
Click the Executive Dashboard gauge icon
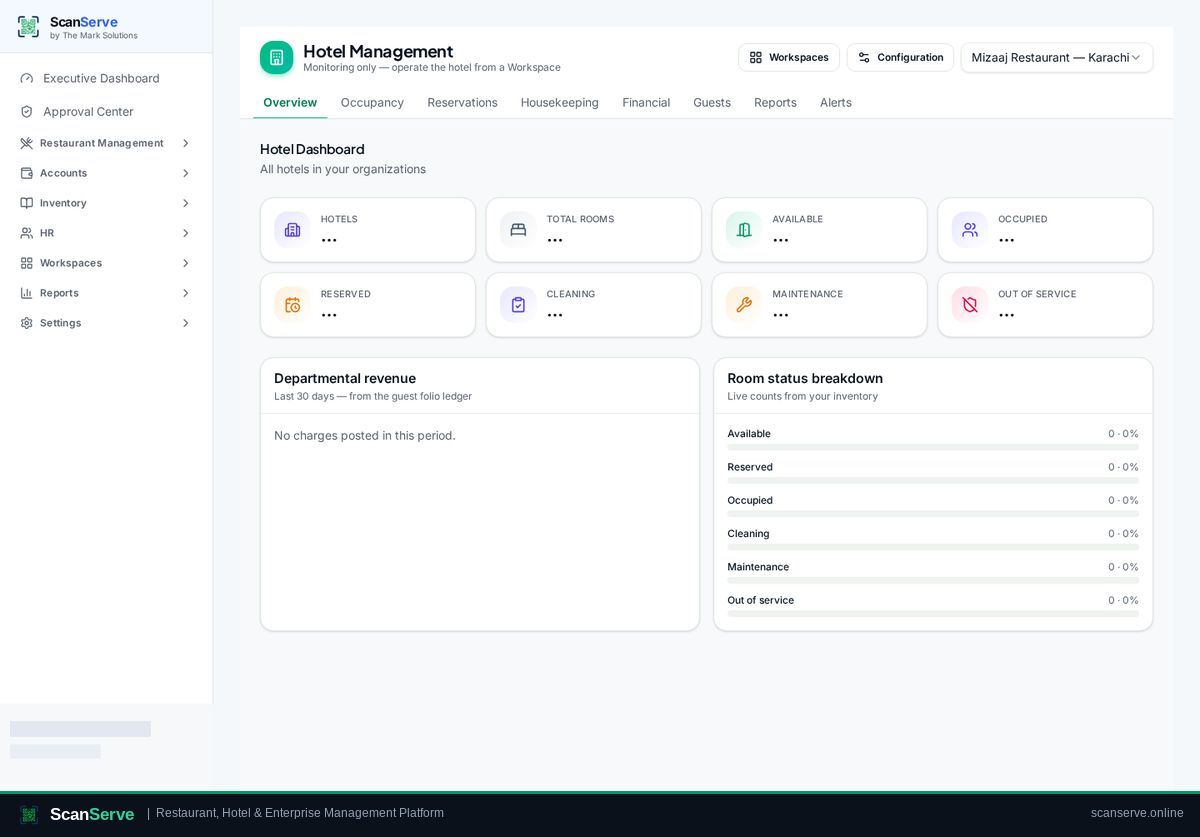pyautogui.click(x=27, y=78)
